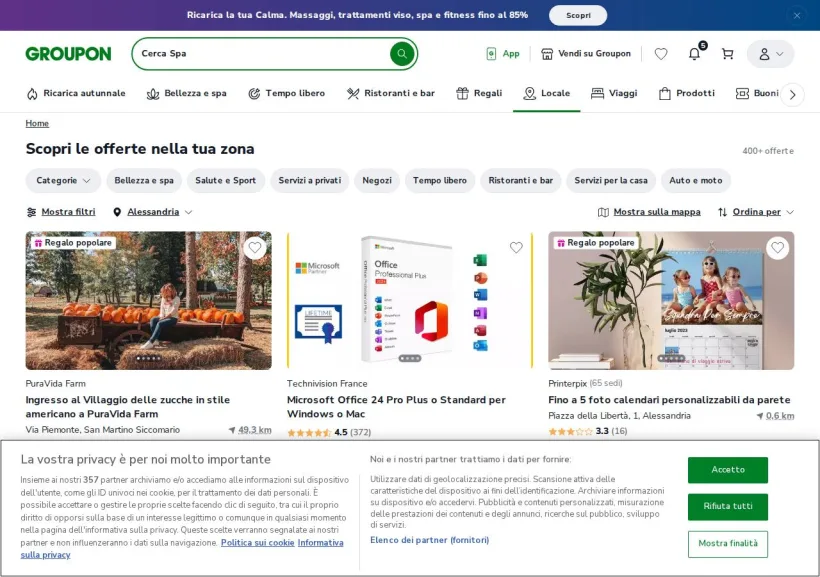Image resolution: width=820 pixels, height=577 pixels.
Task: Filter by Auto e moto chip
Action: pos(696,180)
